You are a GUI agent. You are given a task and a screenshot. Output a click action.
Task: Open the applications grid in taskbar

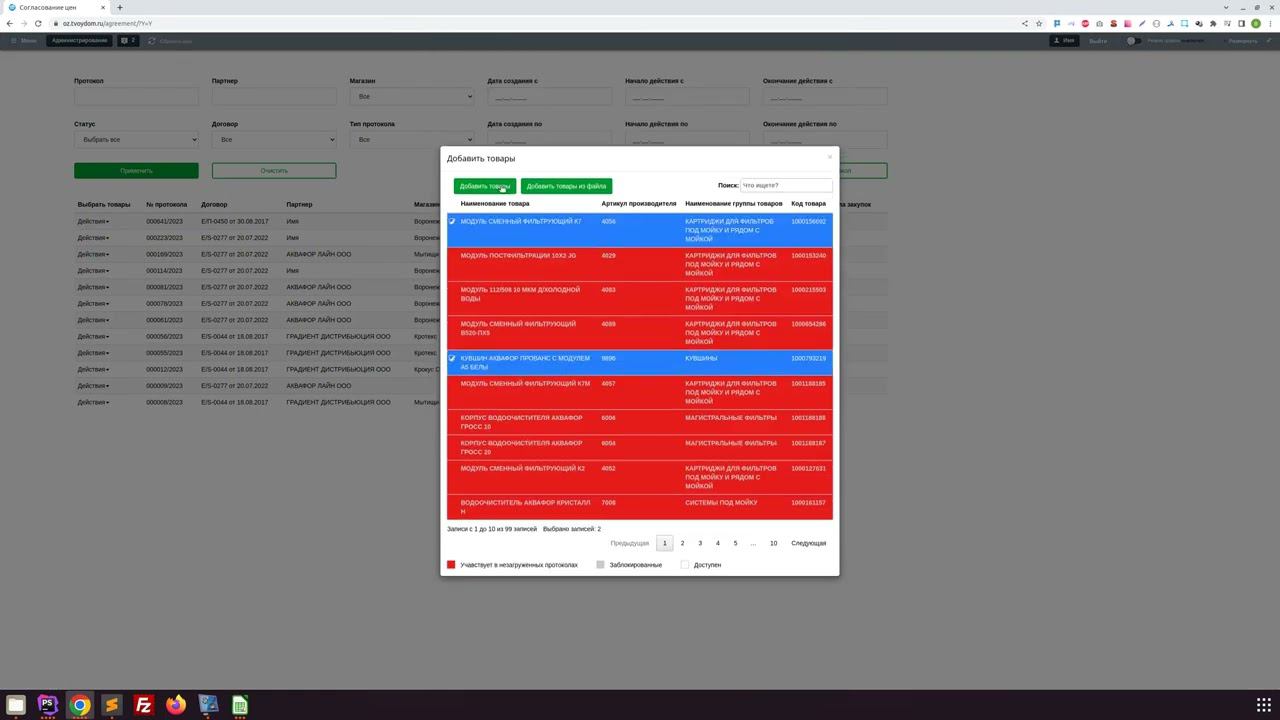[x=1264, y=705]
